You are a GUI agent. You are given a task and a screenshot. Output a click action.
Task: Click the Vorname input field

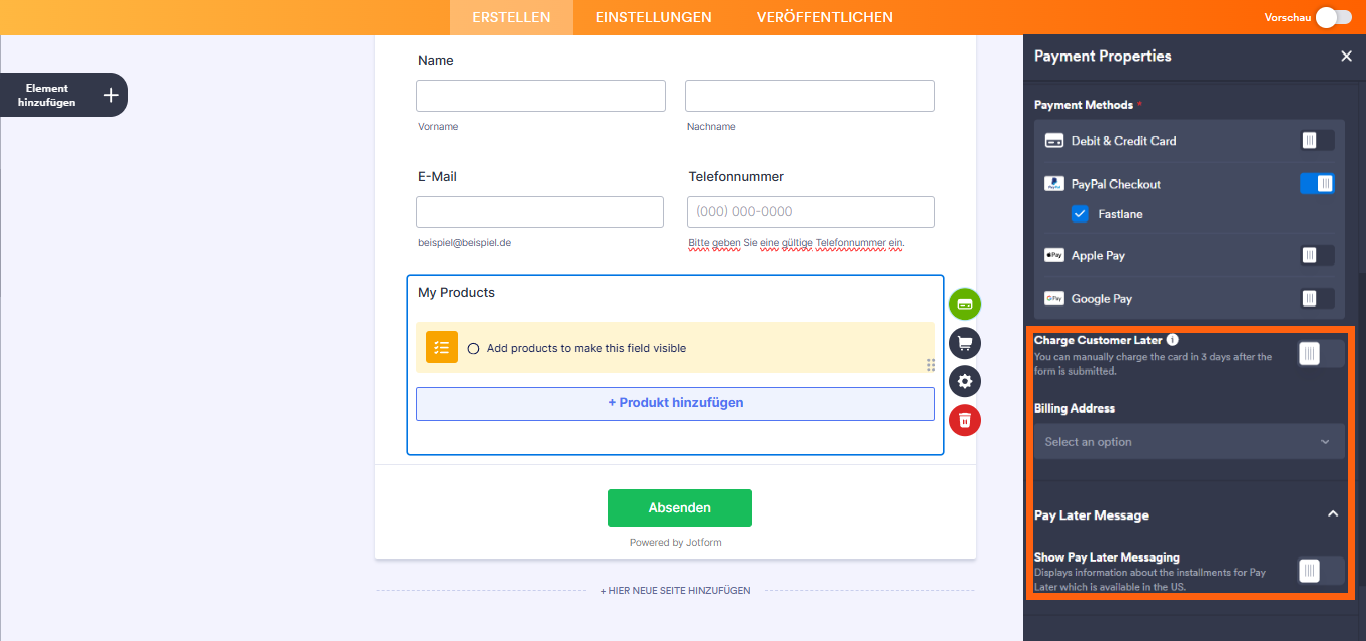tap(540, 95)
